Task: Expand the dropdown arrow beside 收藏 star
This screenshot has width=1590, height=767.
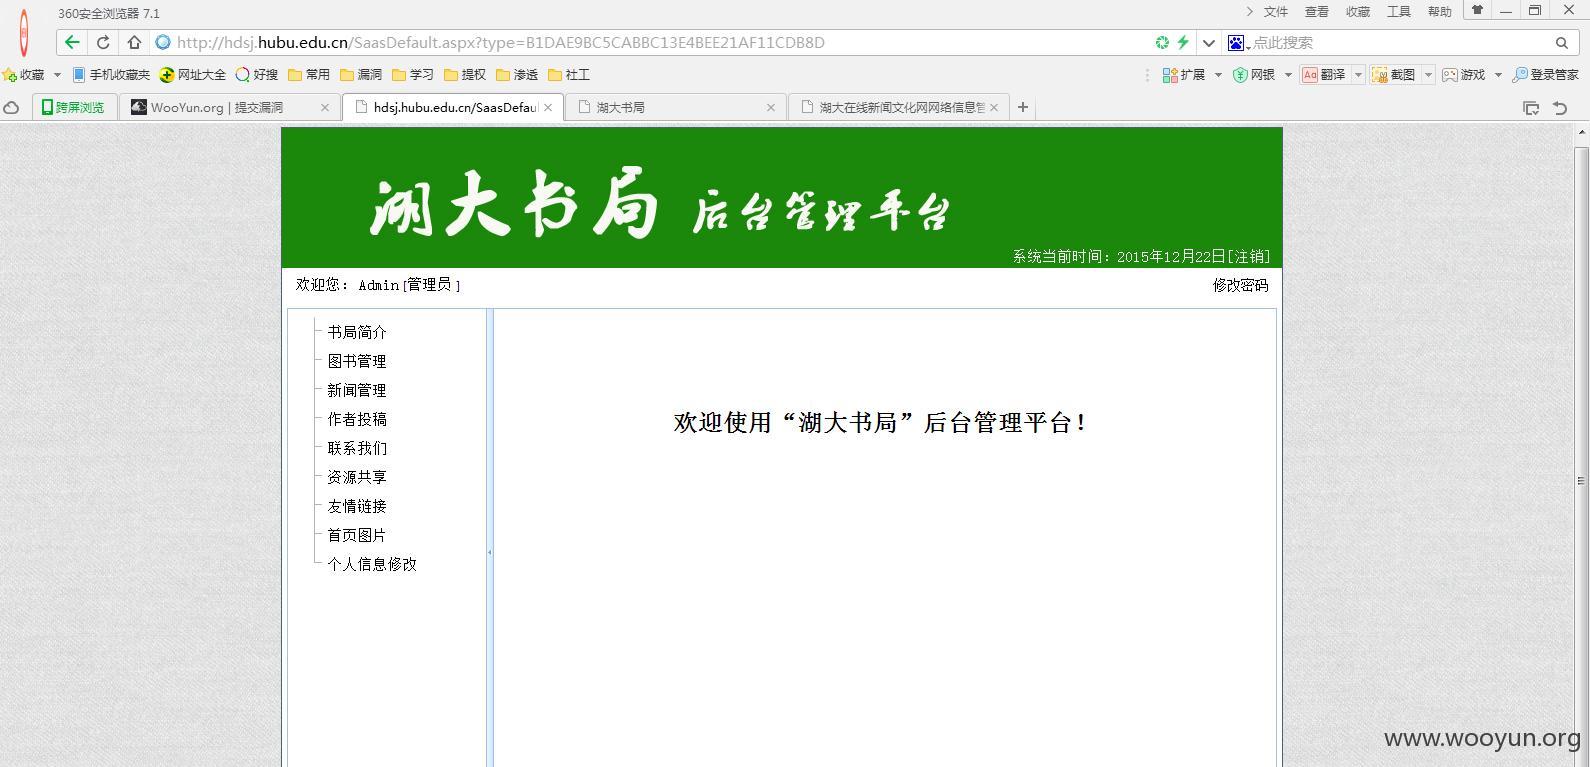Action: [x=57, y=75]
